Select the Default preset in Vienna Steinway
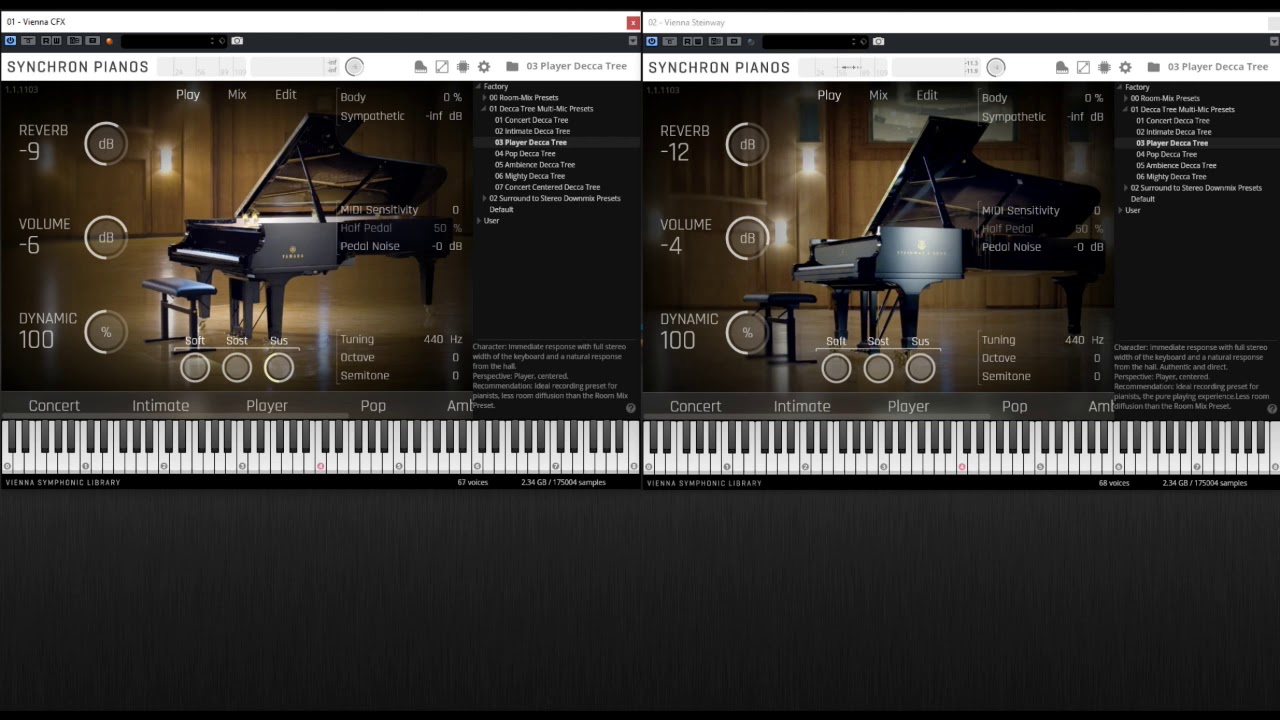1280x720 pixels. click(1143, 199)
